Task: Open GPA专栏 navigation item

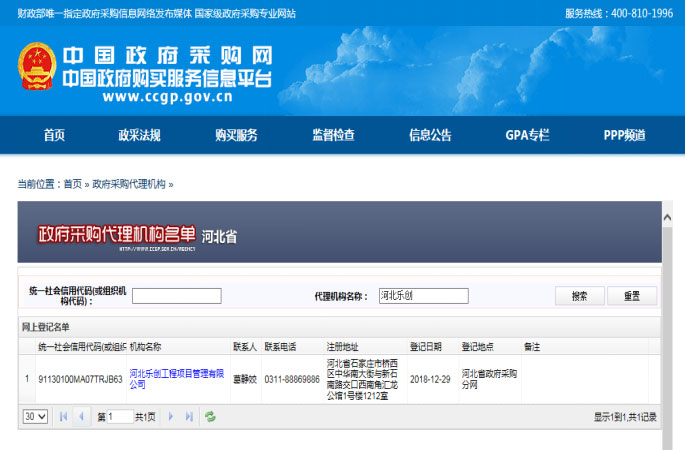Action: click(527, 136)
